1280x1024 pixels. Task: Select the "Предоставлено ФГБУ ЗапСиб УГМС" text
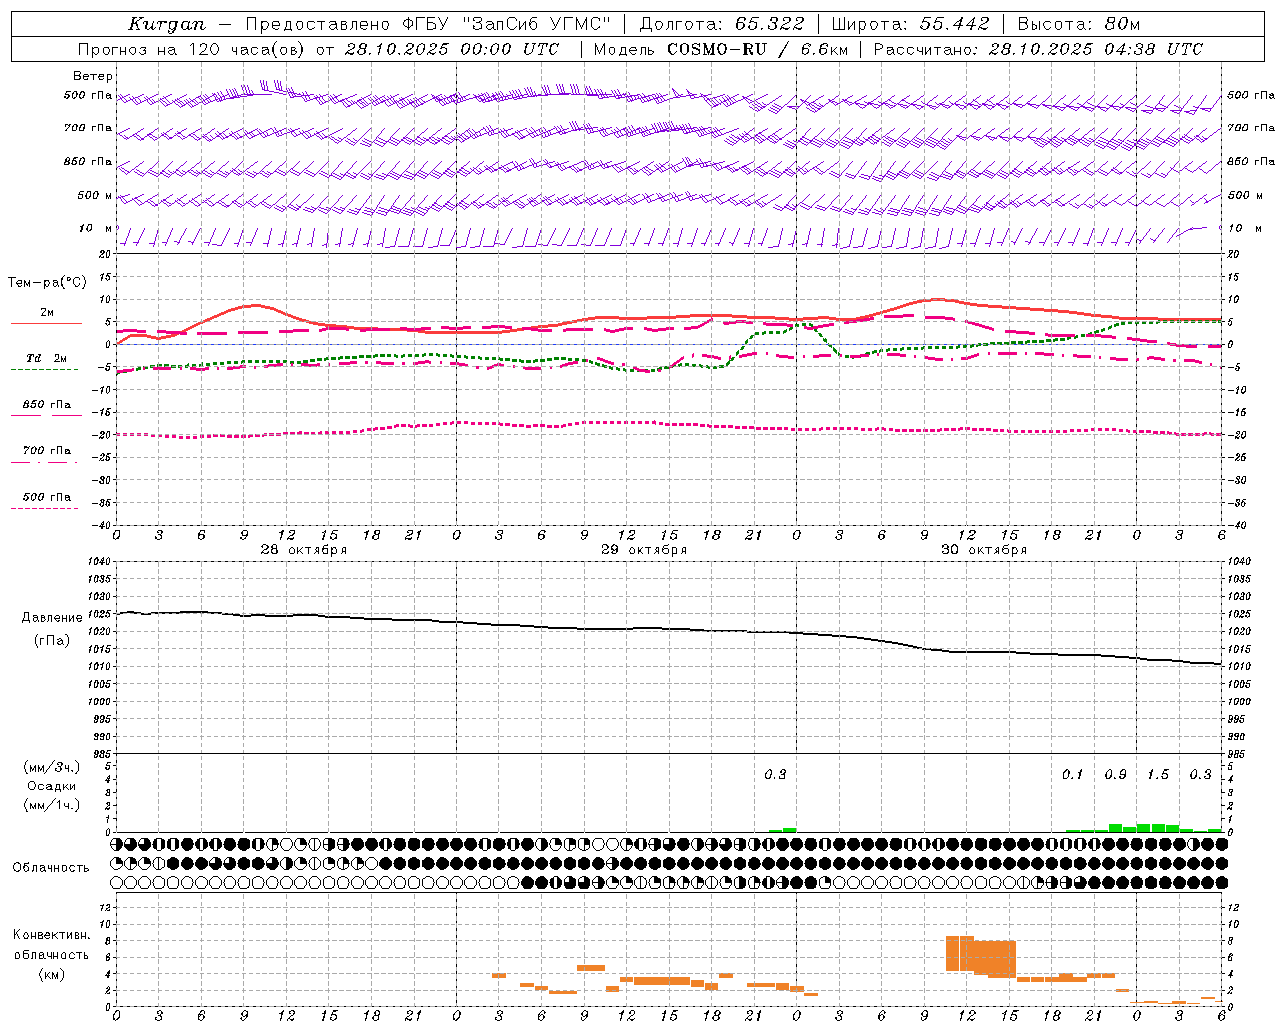click(428, 24)
